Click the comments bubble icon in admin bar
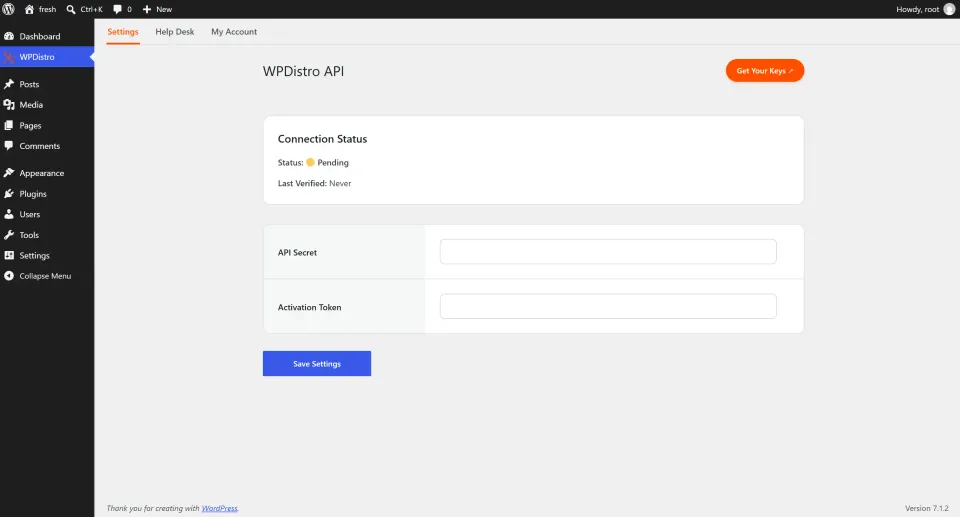Screen dimensions: 960x517 click(x=118, y=9)
